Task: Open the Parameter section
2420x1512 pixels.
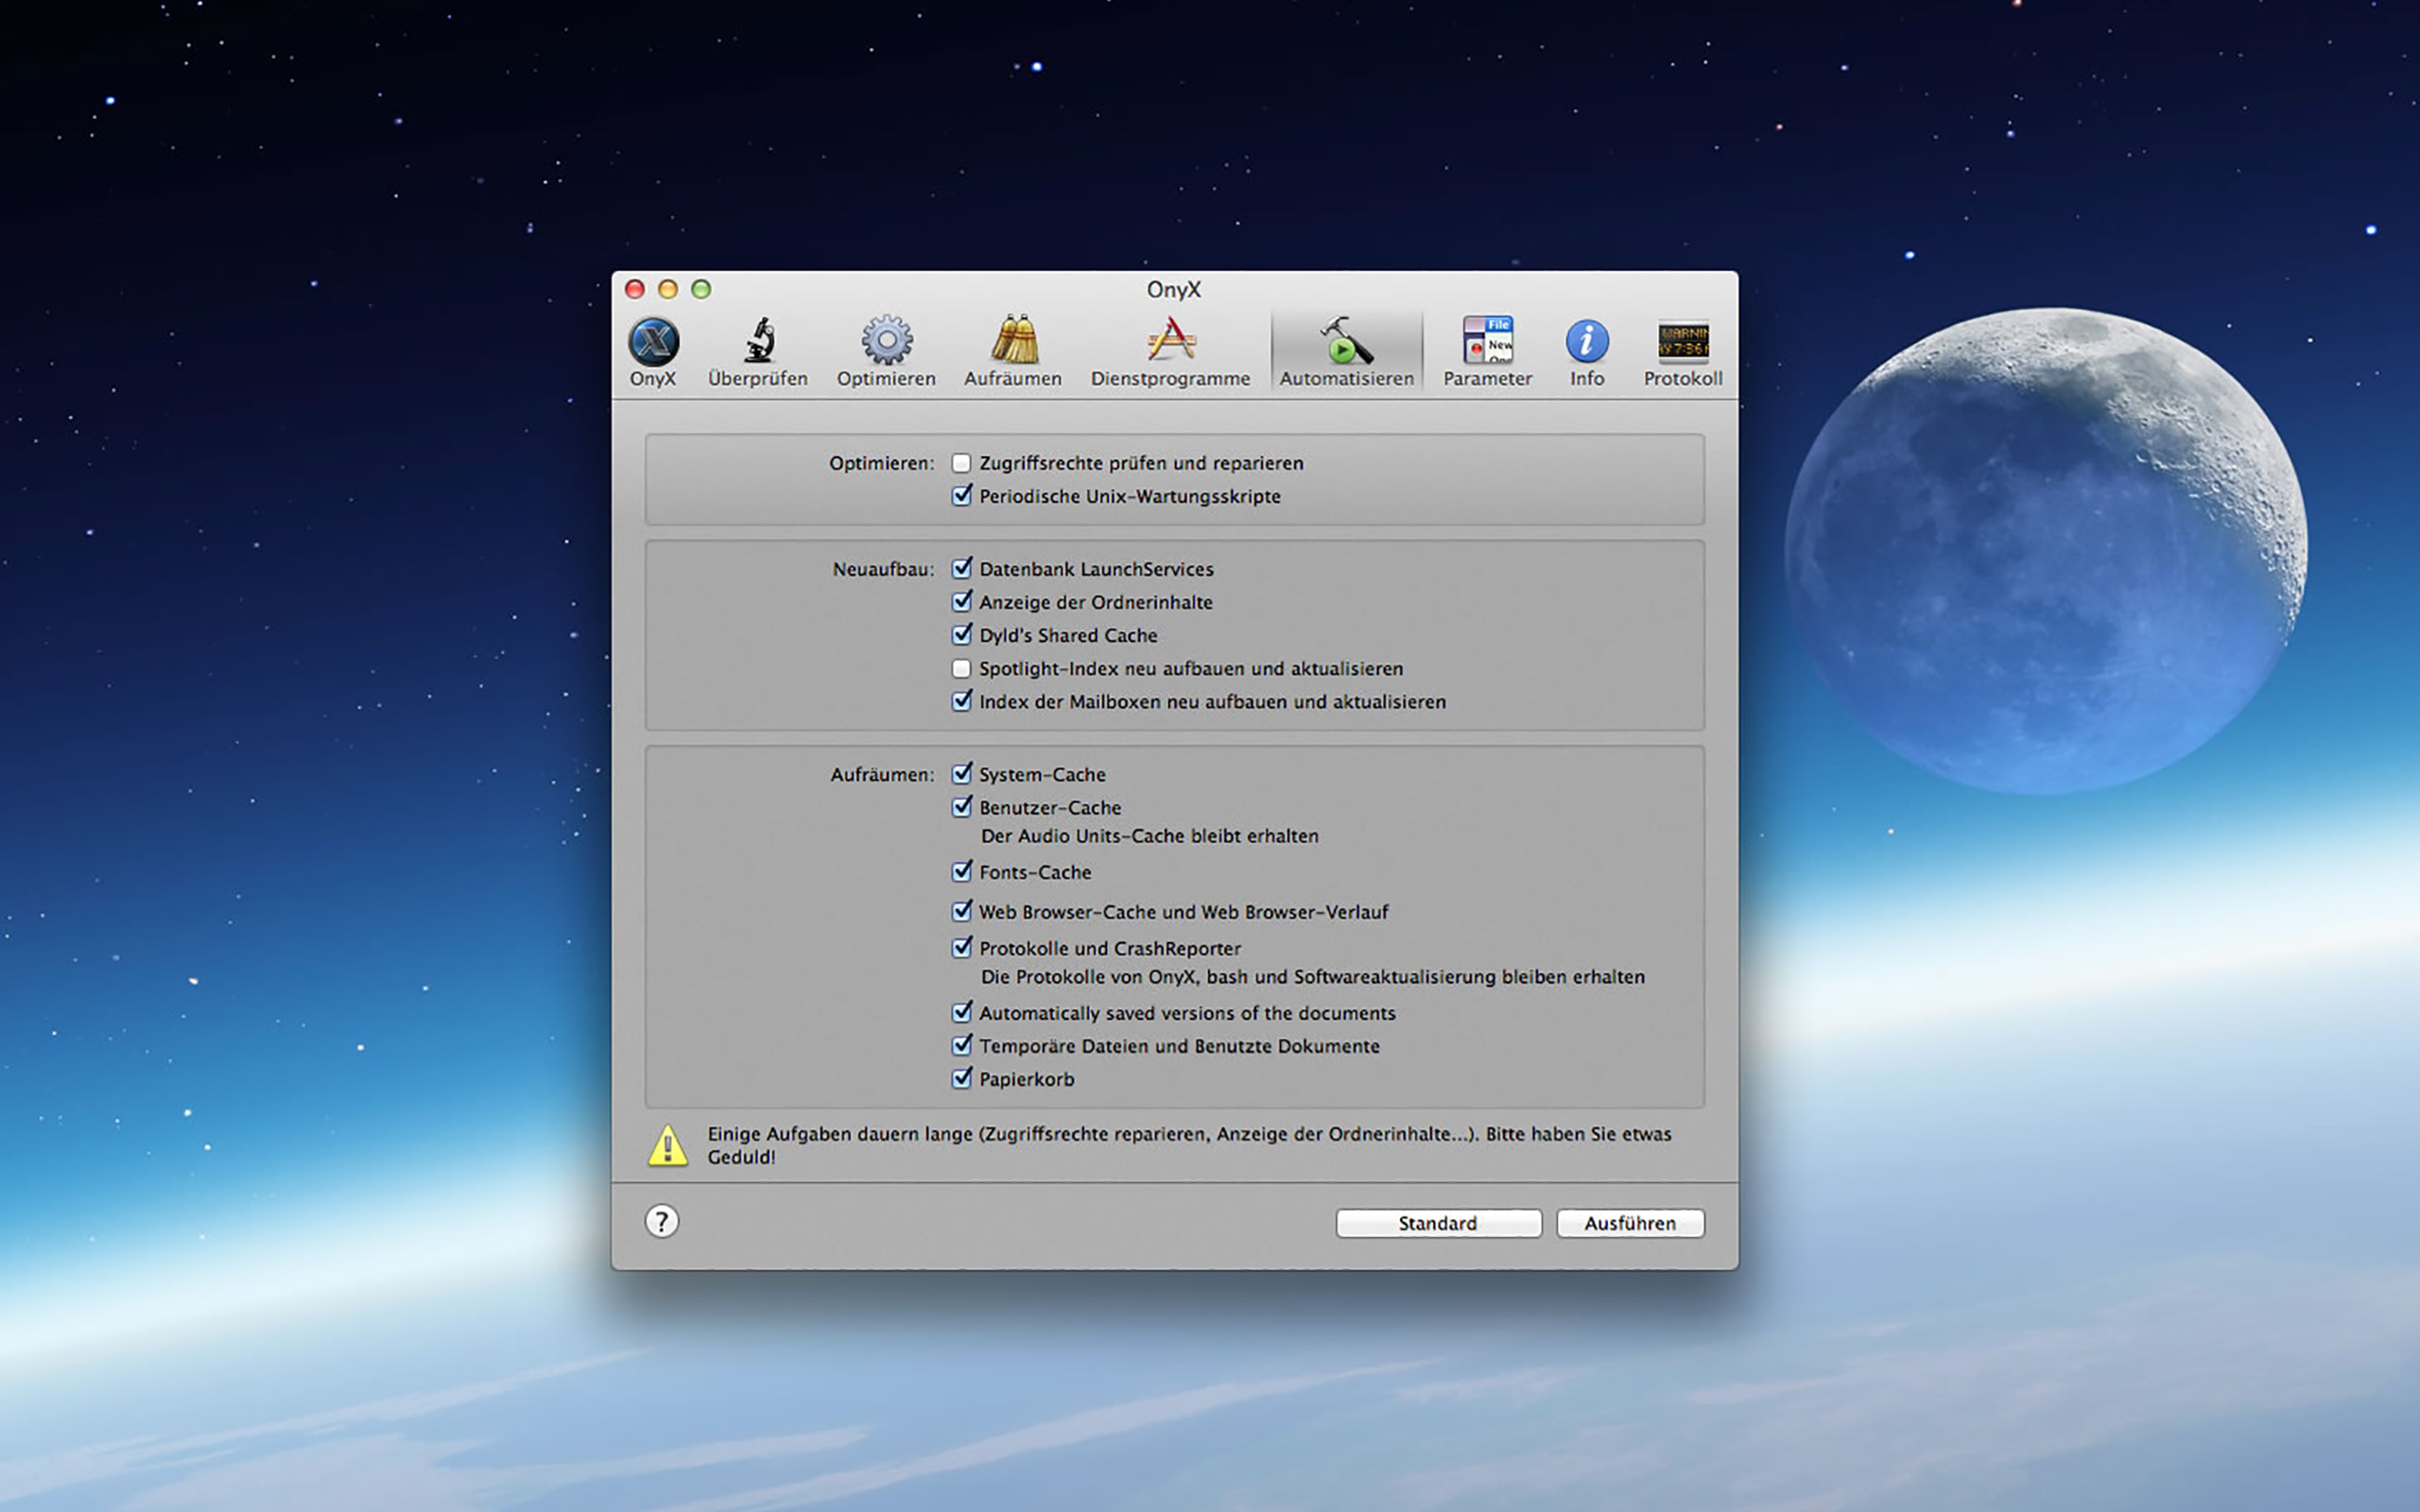Action: (1487, 351)
